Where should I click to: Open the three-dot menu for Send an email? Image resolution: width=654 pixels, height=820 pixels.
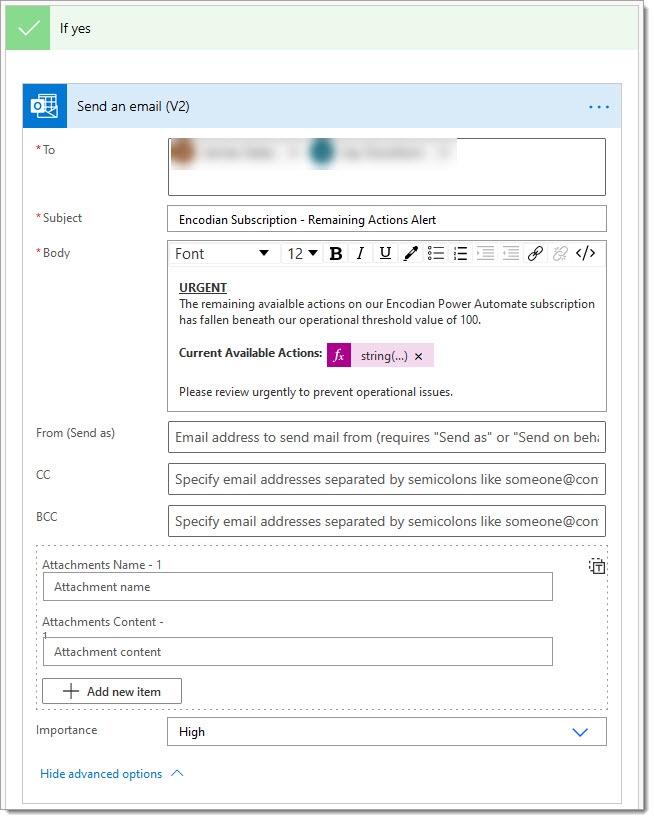pos(598,106)
